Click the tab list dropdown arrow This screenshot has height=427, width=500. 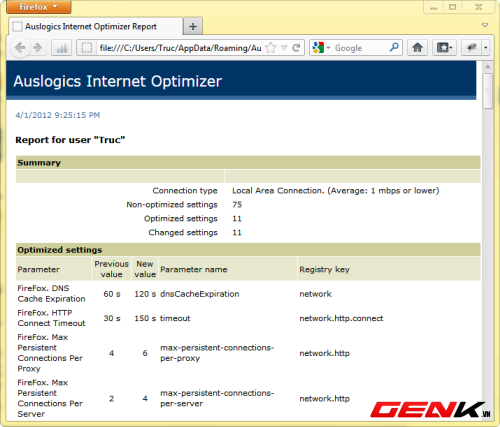click(485, 25)
